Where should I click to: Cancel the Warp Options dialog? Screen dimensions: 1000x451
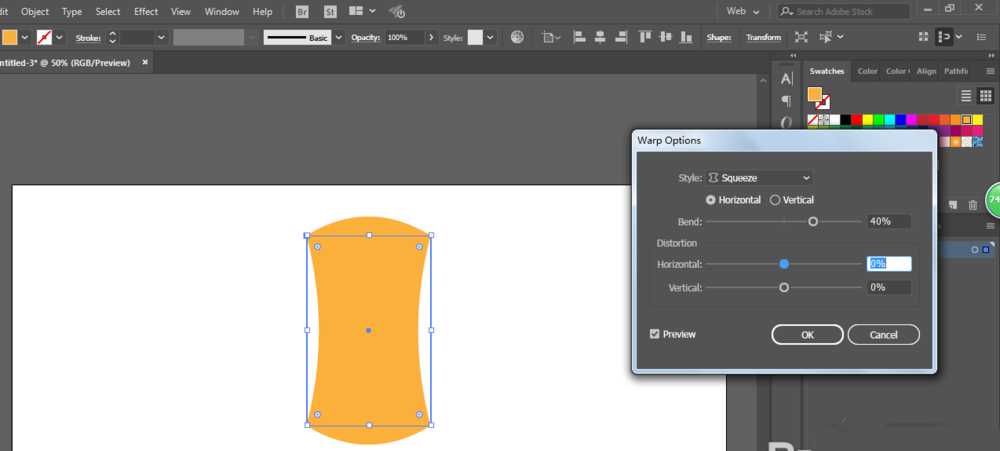tap(883, 335)
